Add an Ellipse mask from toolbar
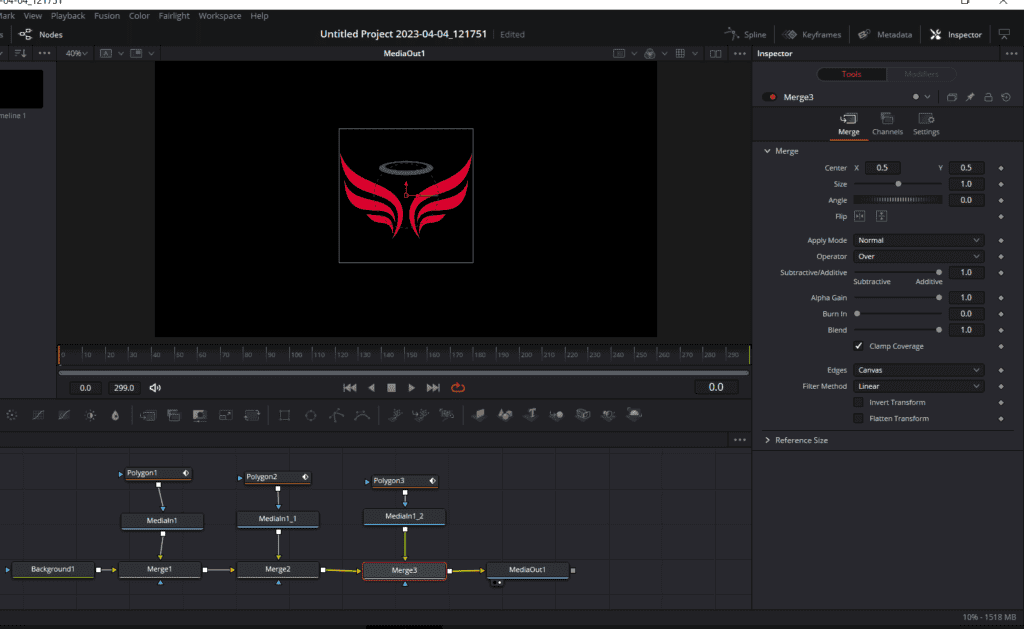Image resolution: width=1024 pixels, height=629 pixels. (311, 415)
